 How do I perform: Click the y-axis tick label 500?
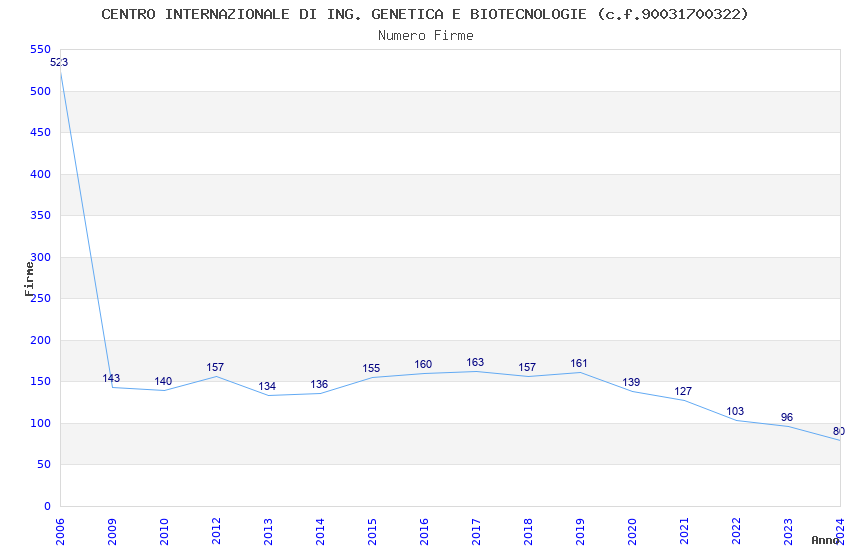click(x=41, y=91)
